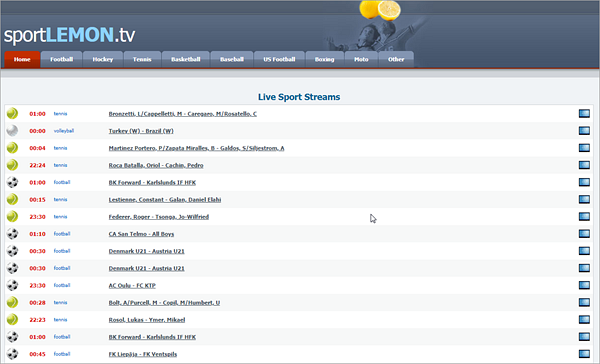Select the Moto tab
Image resolution: width=600 pixels, height=364 pixels.
tap(361, 59)
